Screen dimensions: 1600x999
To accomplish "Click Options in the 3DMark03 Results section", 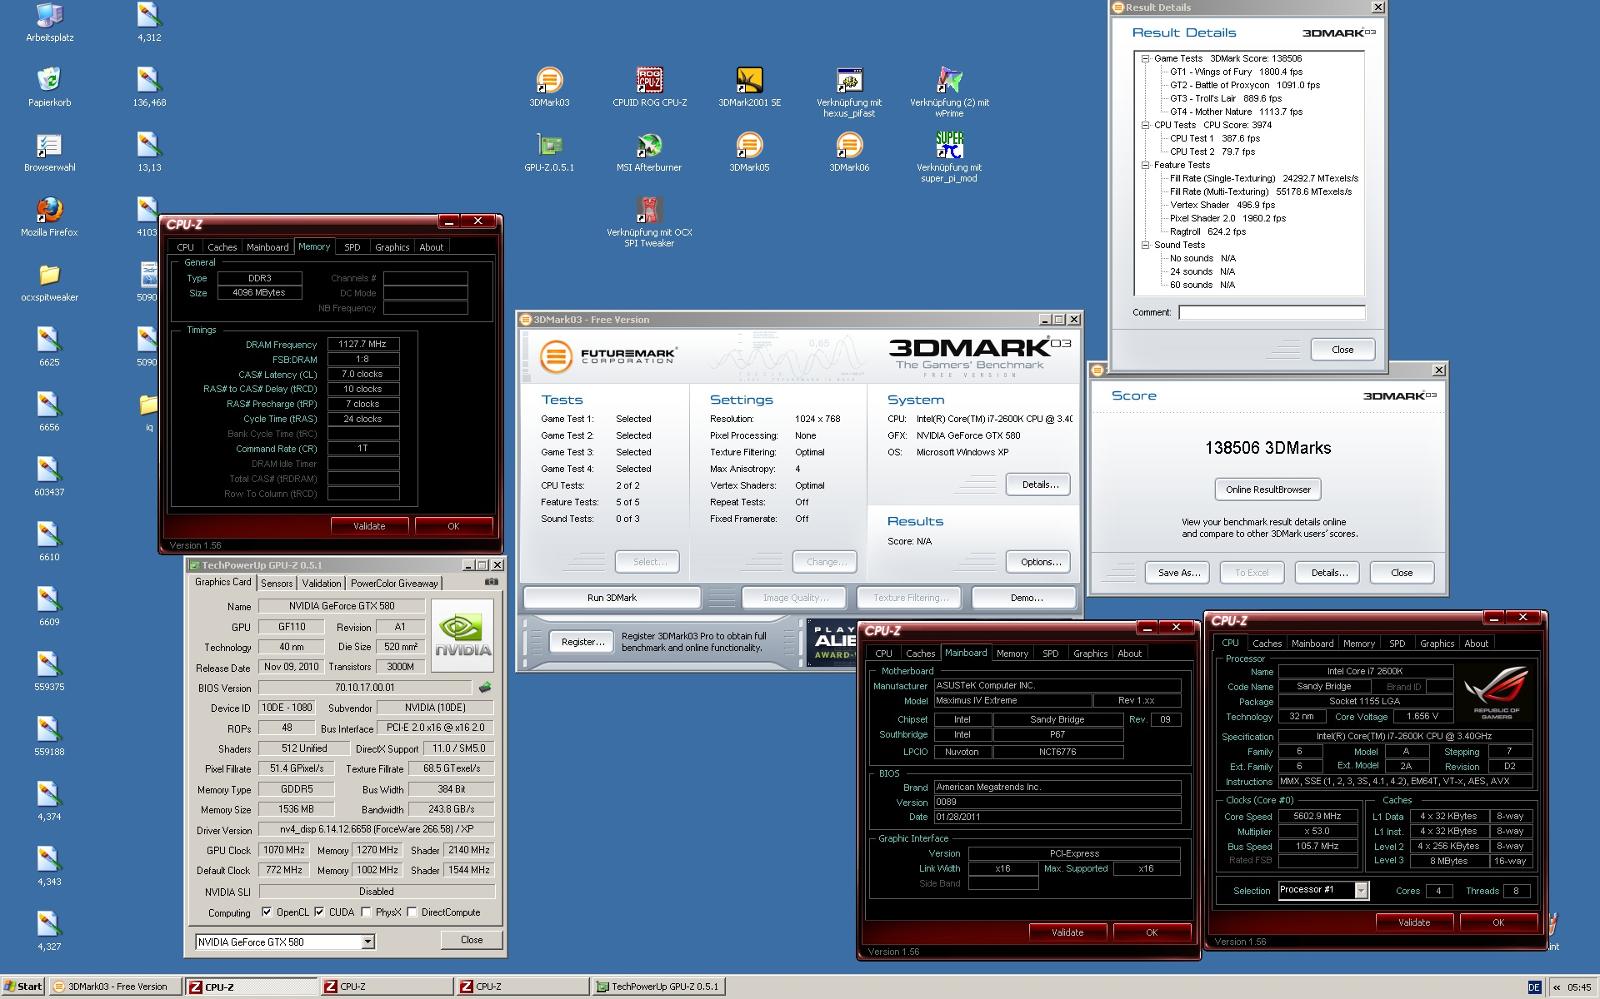I will 1040,562.
